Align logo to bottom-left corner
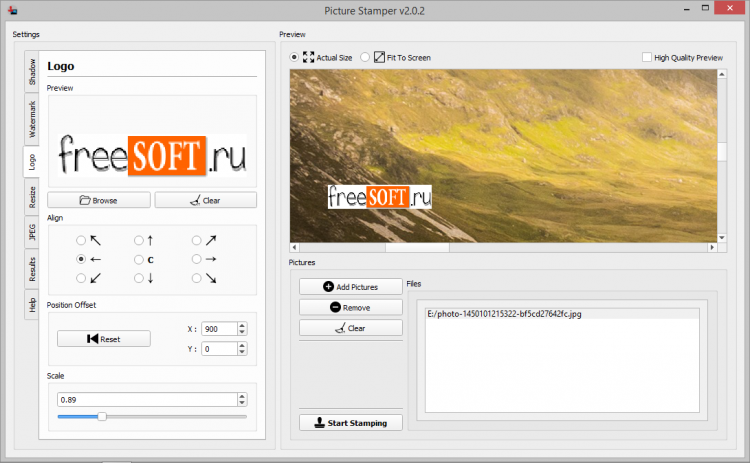 pyautogui.click(x=81, y=278)
